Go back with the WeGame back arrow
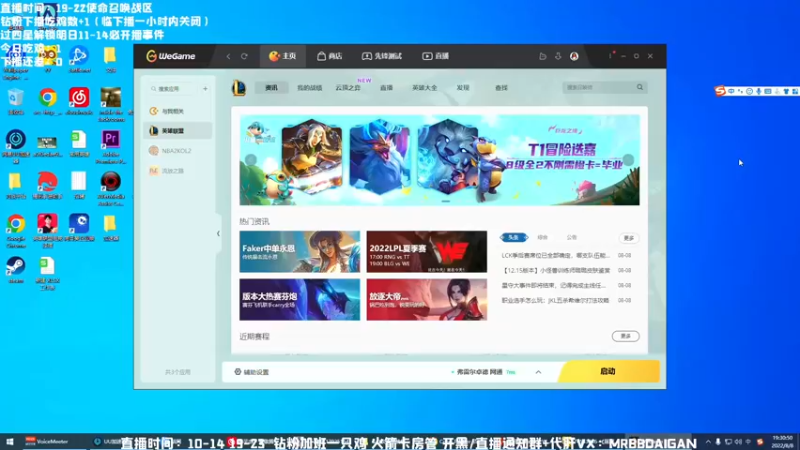 (228, 56)
